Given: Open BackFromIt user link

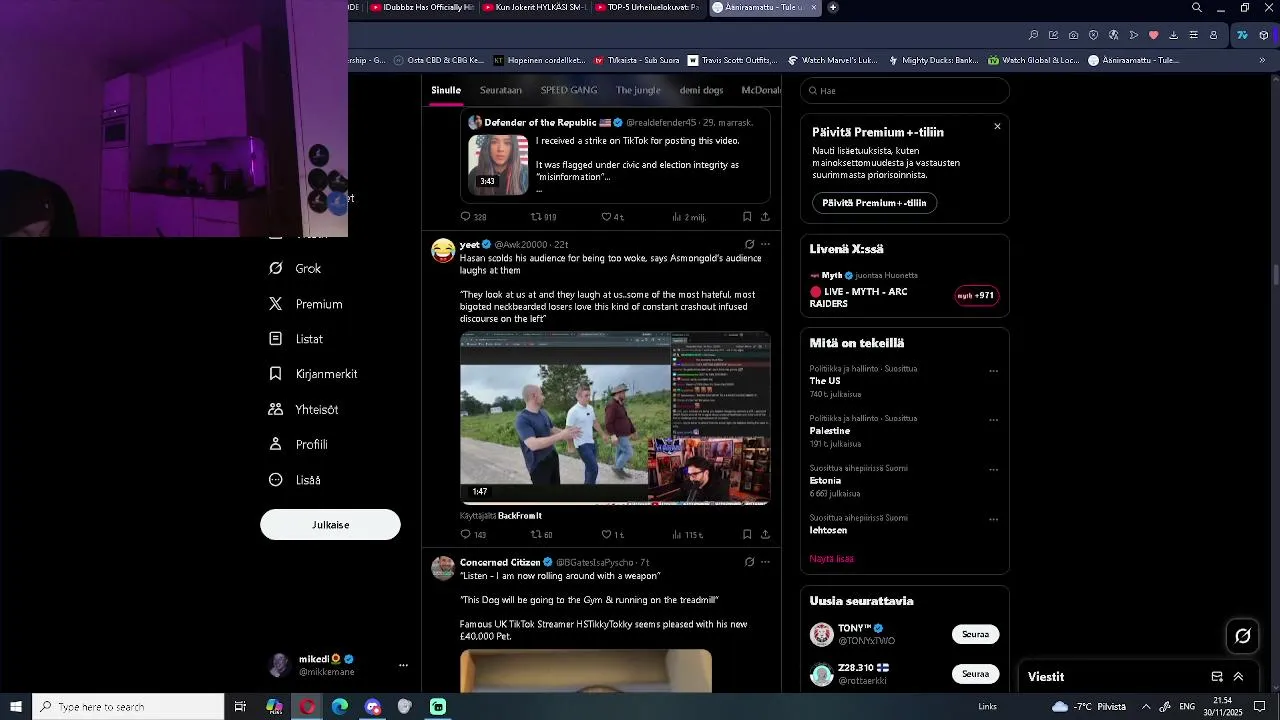Looking at the screenshot, I should (520, 516).
